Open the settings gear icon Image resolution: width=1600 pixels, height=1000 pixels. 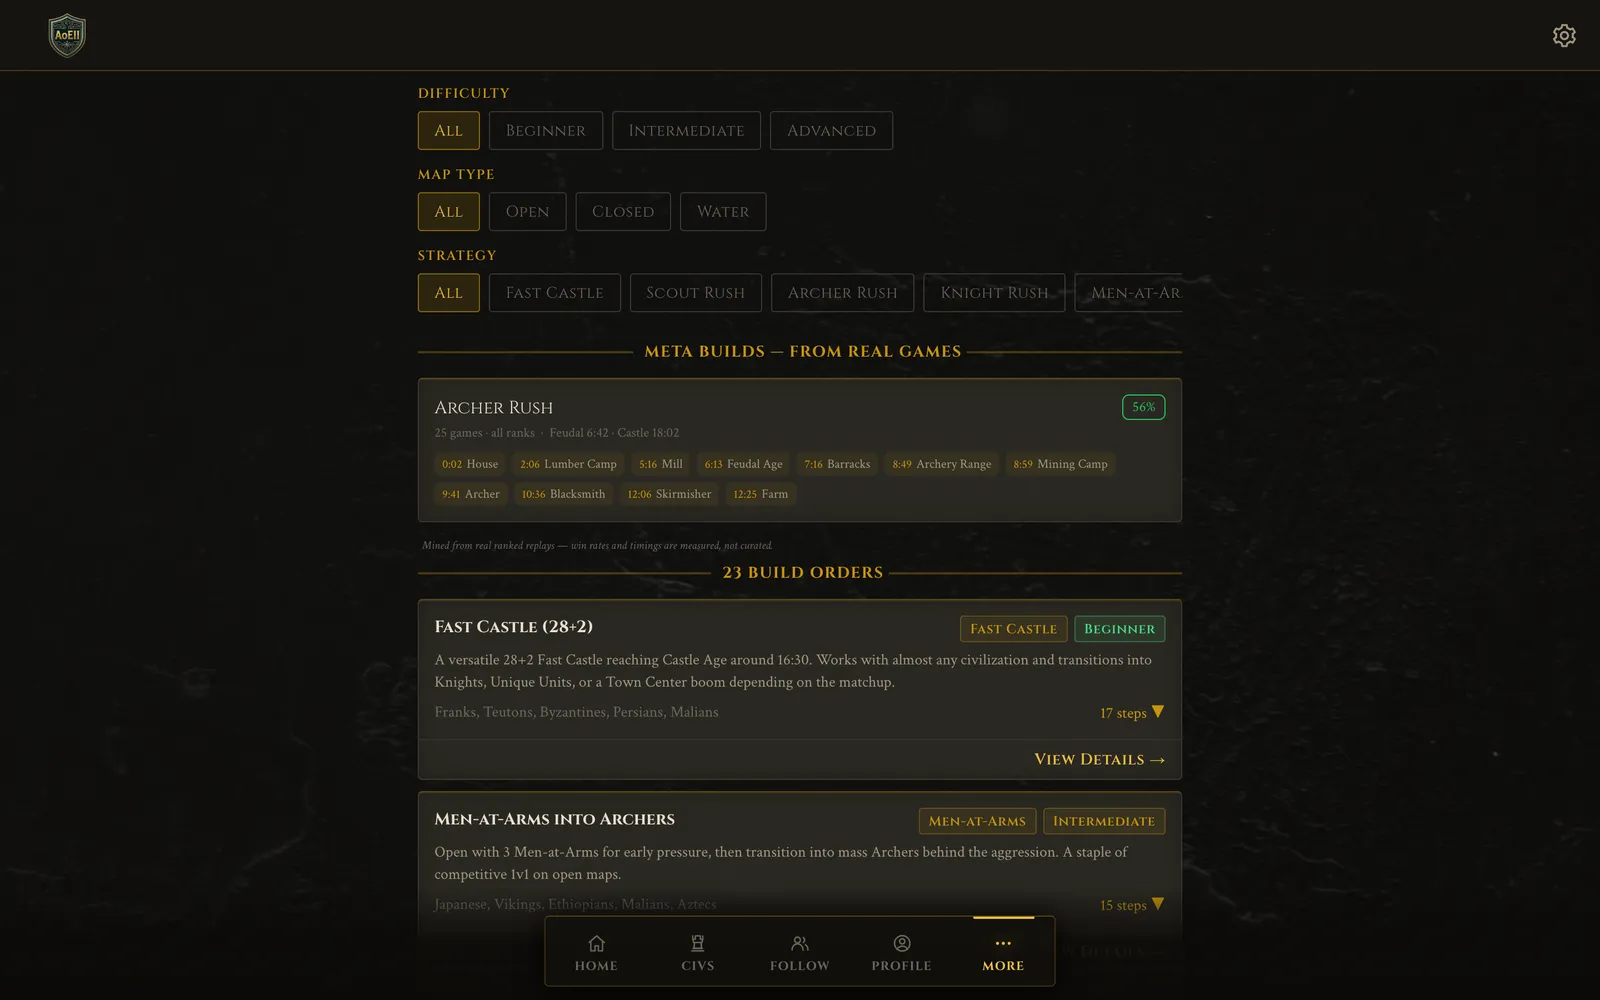tap(1564, 36)
